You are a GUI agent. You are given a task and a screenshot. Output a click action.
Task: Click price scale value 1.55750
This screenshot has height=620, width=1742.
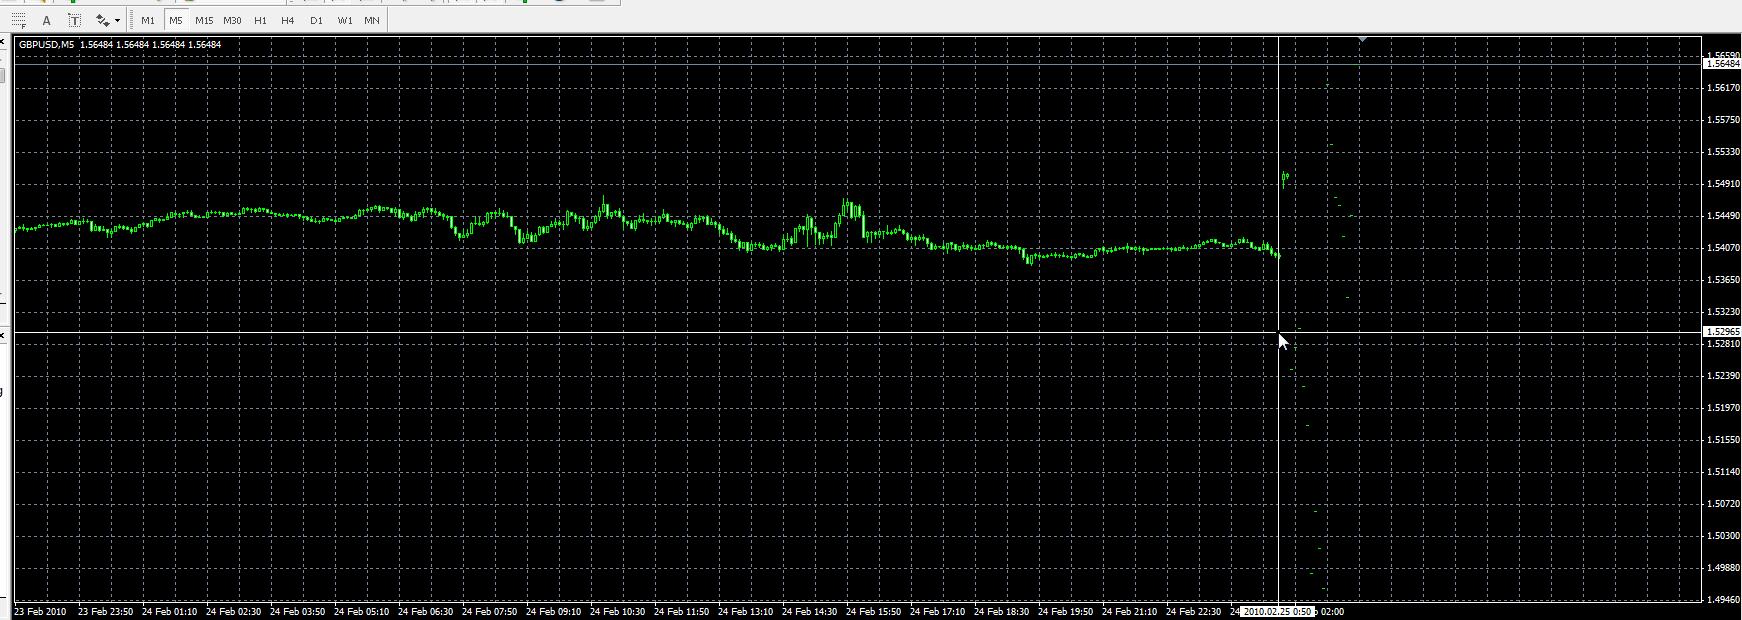point(1723,120)
